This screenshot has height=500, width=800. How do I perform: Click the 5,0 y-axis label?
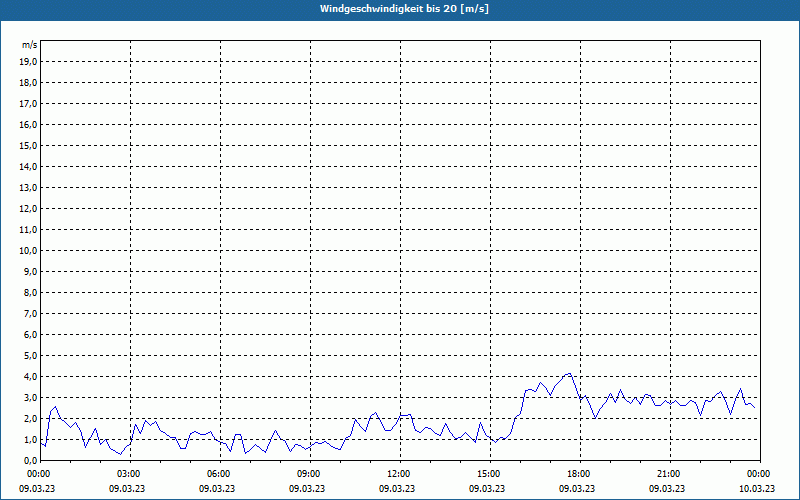[x=30, y=356]
